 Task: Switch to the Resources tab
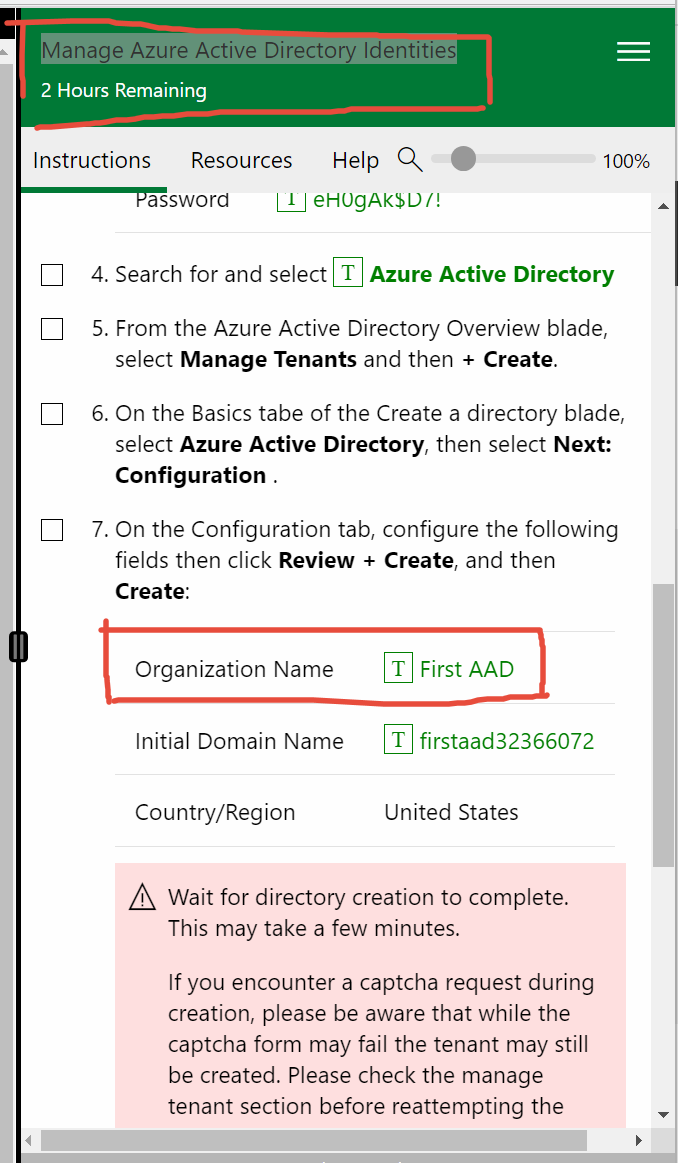[x=241, y=160]
